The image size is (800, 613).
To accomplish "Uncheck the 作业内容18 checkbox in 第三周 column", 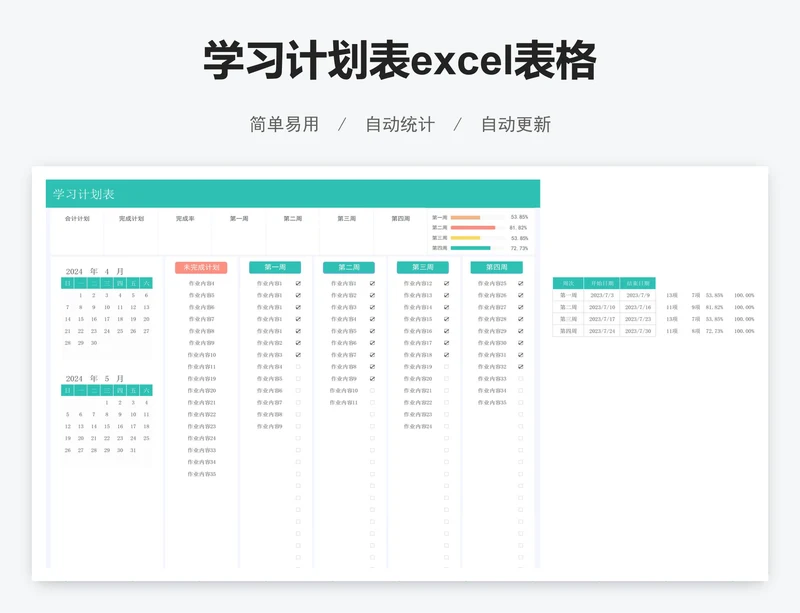I will click(x=446, y=355).
